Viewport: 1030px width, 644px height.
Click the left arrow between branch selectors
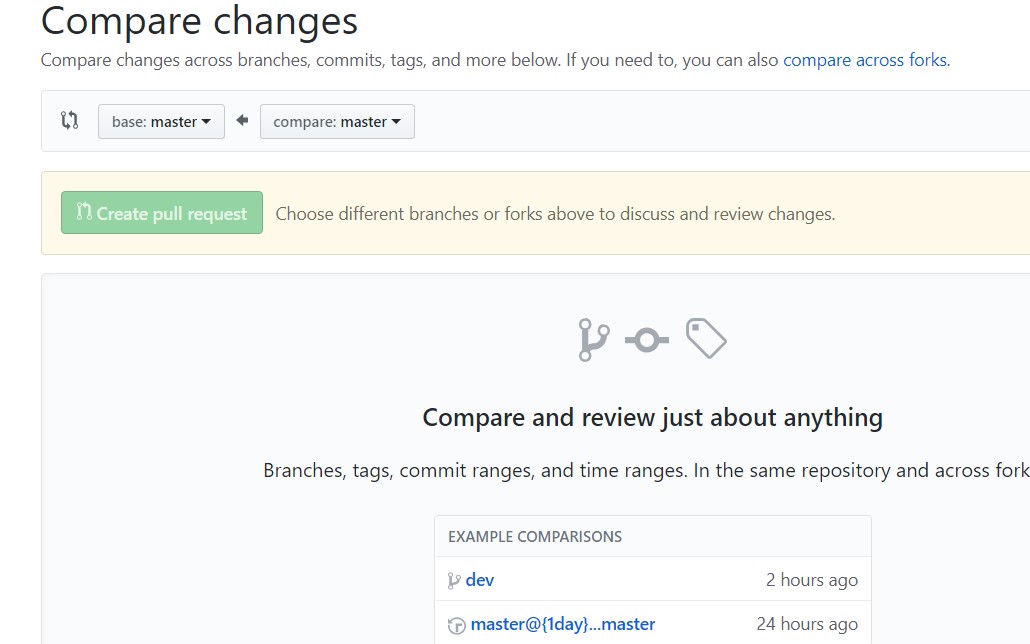point(242,120)
